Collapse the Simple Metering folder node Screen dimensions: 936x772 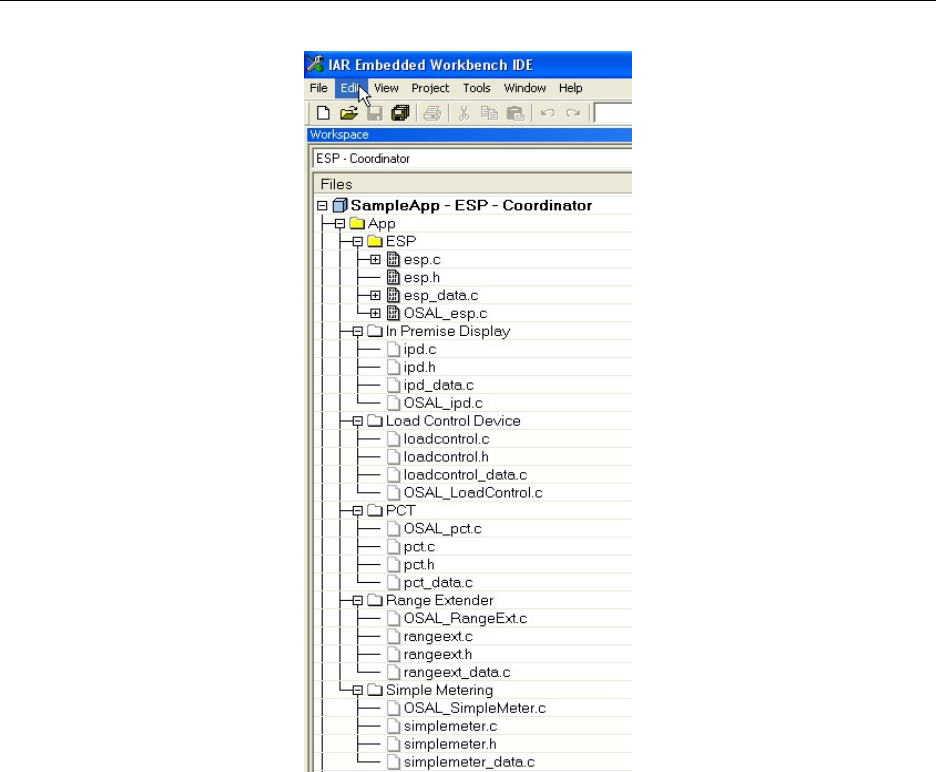(x=358, y=690)
